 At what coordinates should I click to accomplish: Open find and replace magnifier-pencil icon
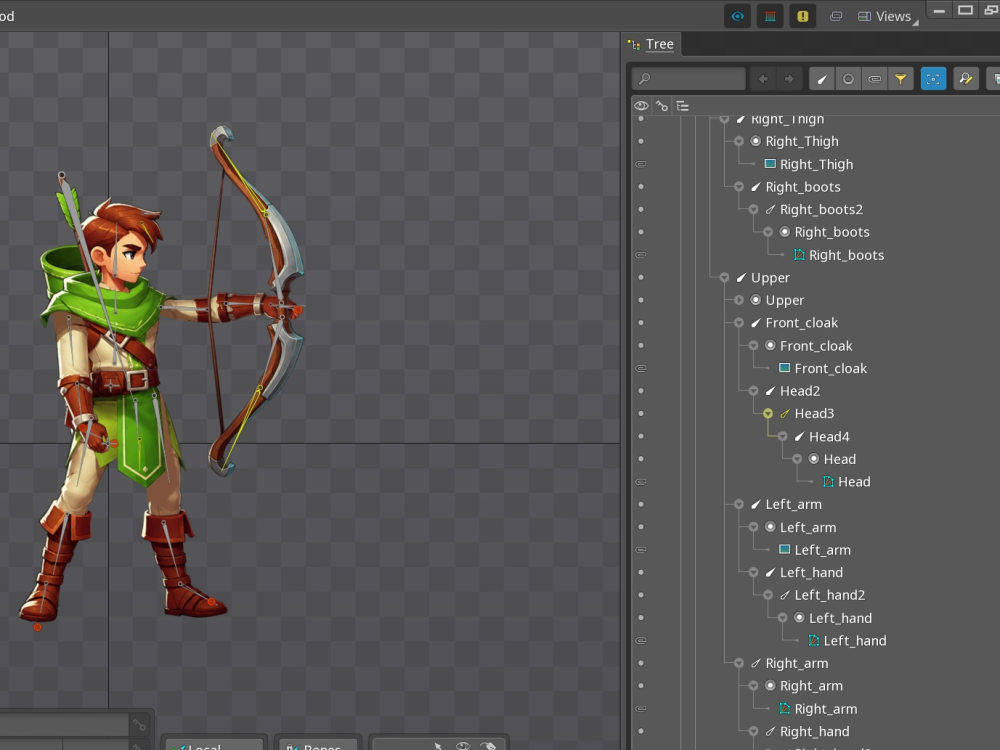(966, 79)
